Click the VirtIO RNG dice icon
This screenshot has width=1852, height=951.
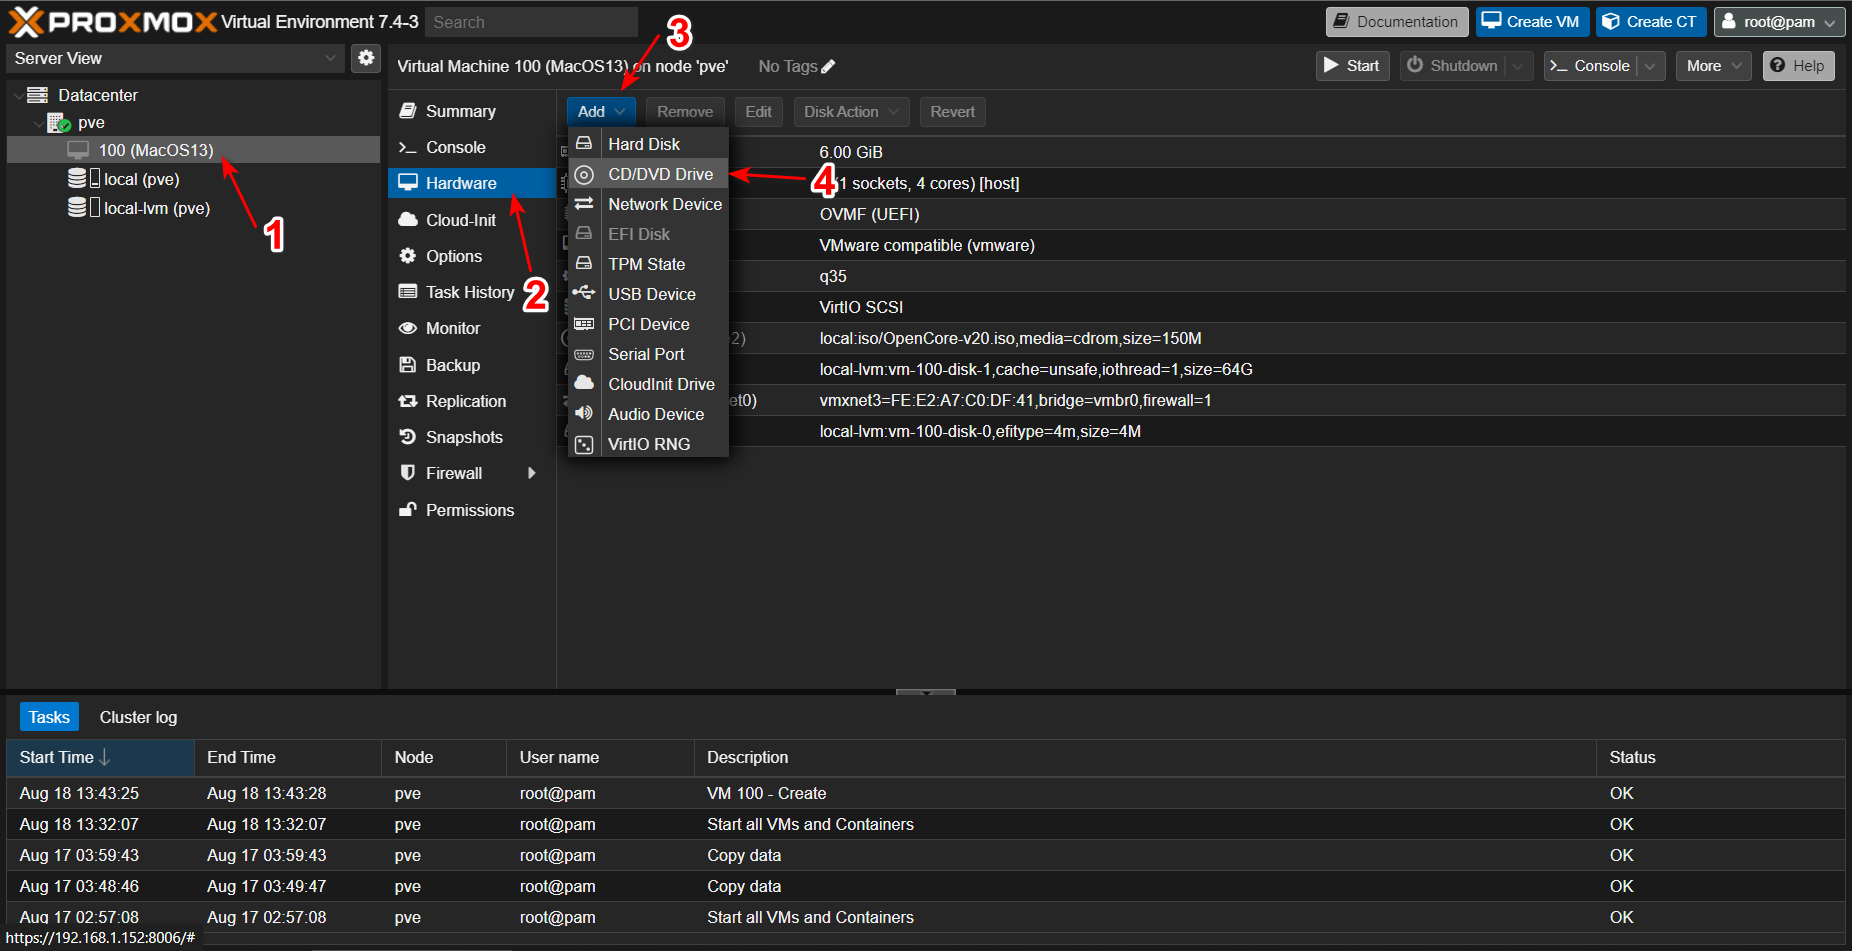pyautogui.click(x=584, y=444)
